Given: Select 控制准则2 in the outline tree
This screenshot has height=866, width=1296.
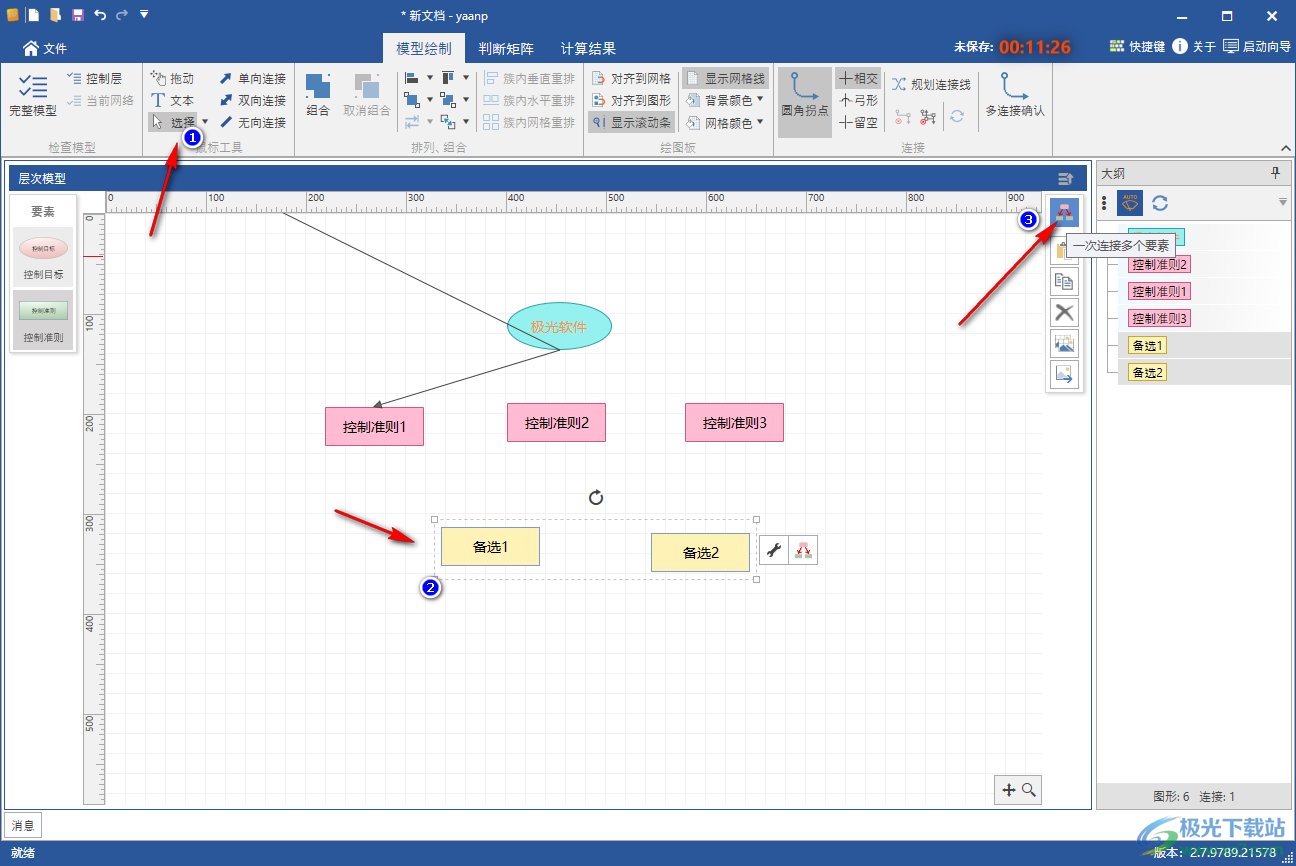Looking at the screenshot, I should point(1159,265).
